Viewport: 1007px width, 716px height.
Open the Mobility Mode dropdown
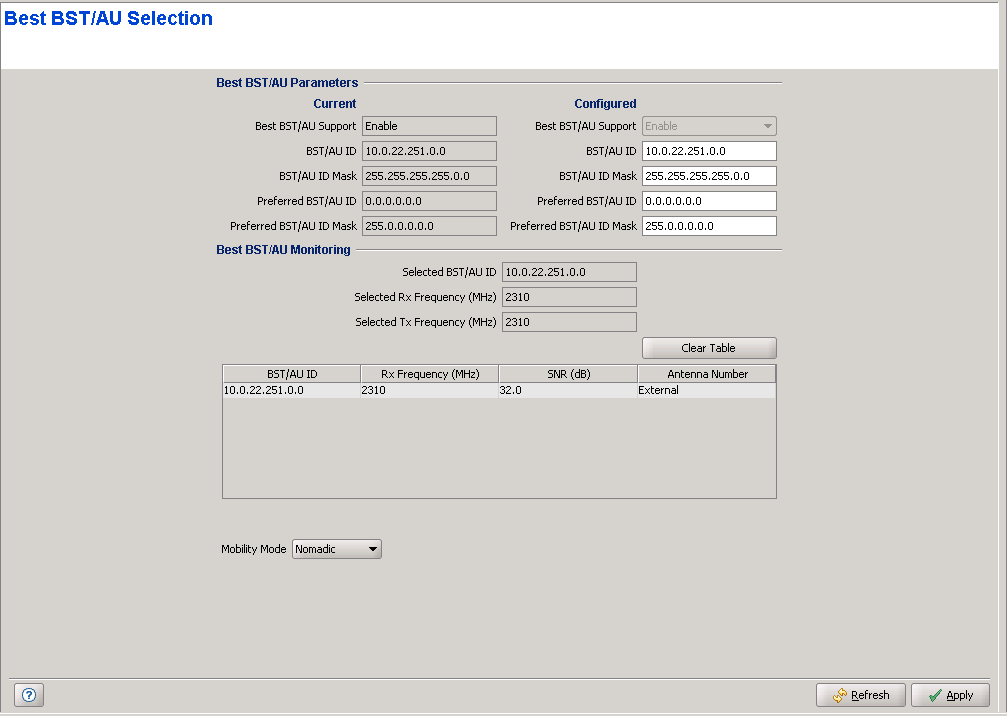(x=336, y=549)
